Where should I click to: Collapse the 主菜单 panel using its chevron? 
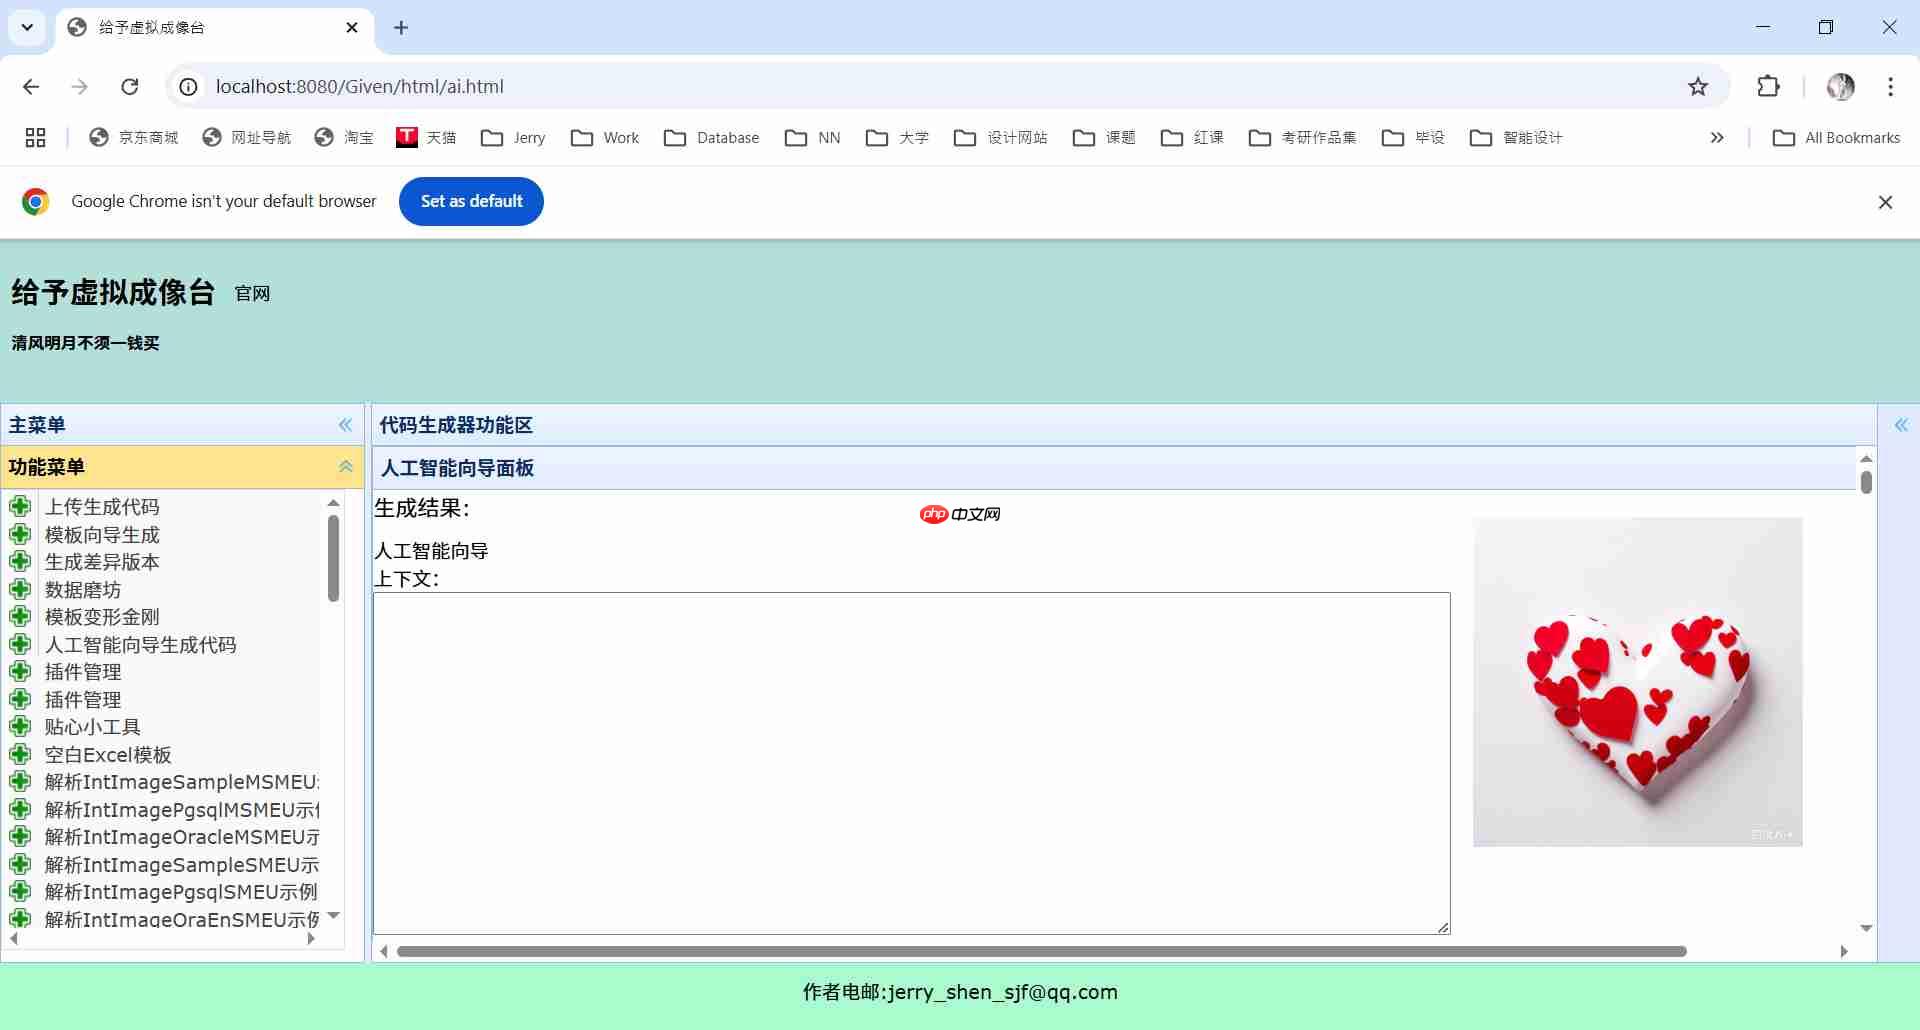(x=345, y=425)
